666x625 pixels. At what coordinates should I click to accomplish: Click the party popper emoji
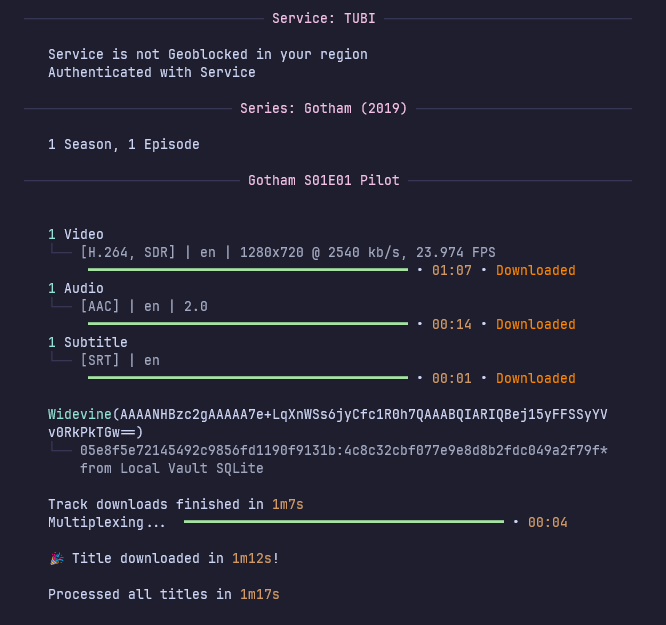[55, 558]
